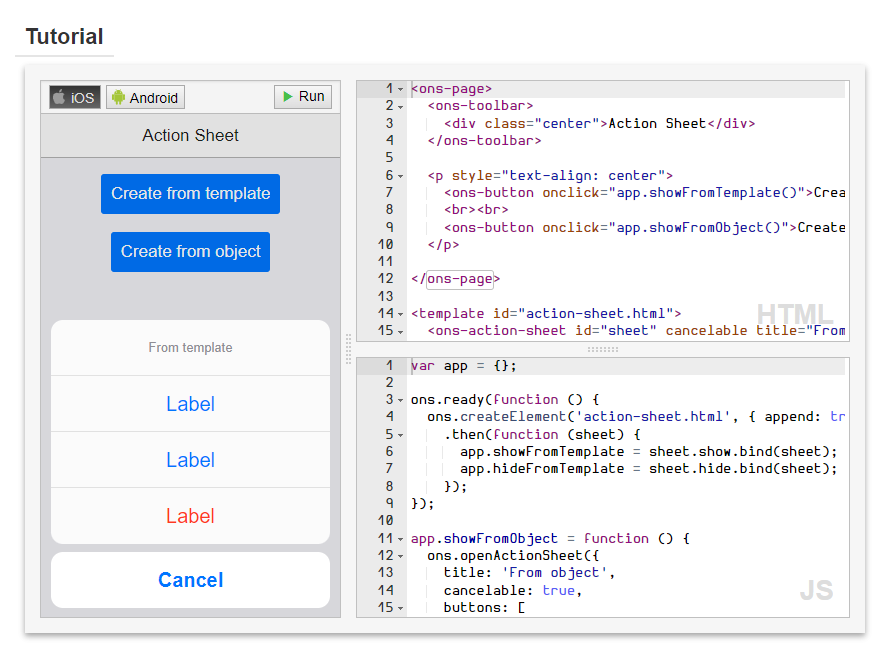This screenshot has width=886, height=645.
Task: Run the tutorial code
Action: point(303,97)
